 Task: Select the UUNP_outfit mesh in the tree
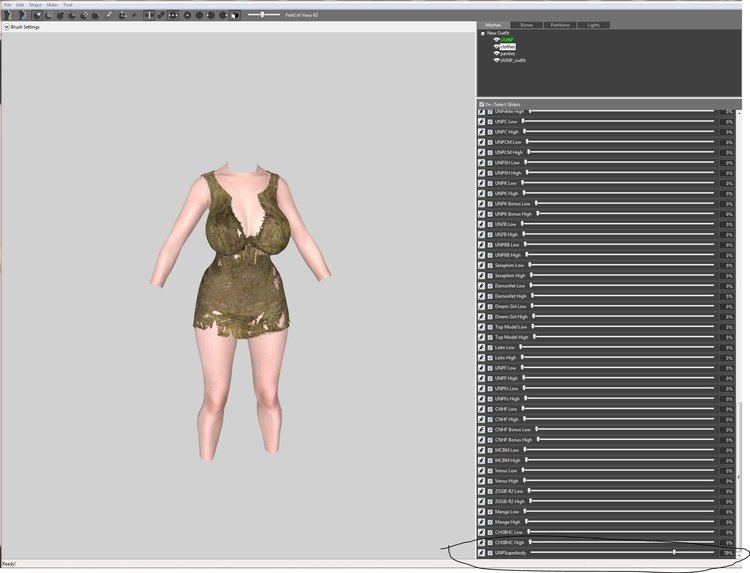513,60
